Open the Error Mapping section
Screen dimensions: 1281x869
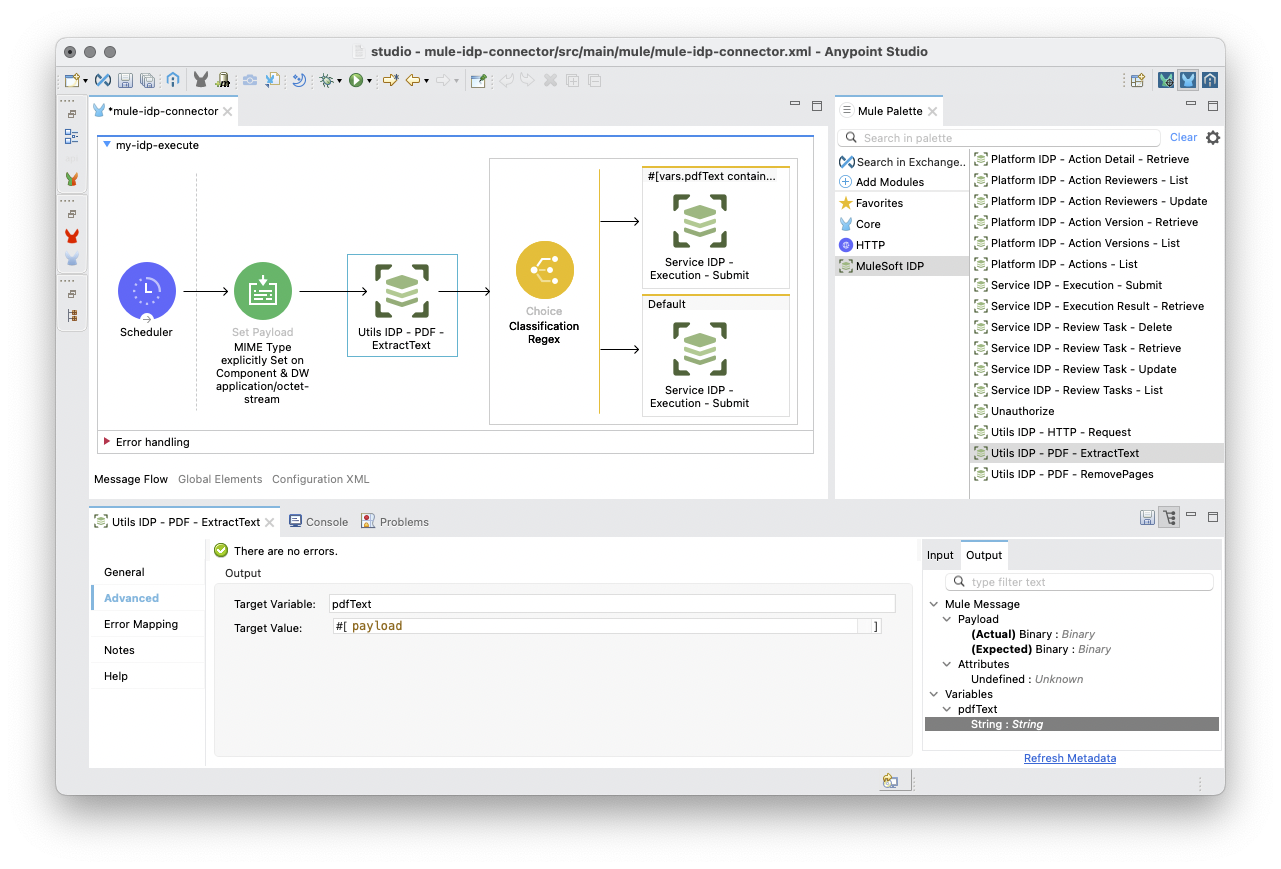[141, 624]
